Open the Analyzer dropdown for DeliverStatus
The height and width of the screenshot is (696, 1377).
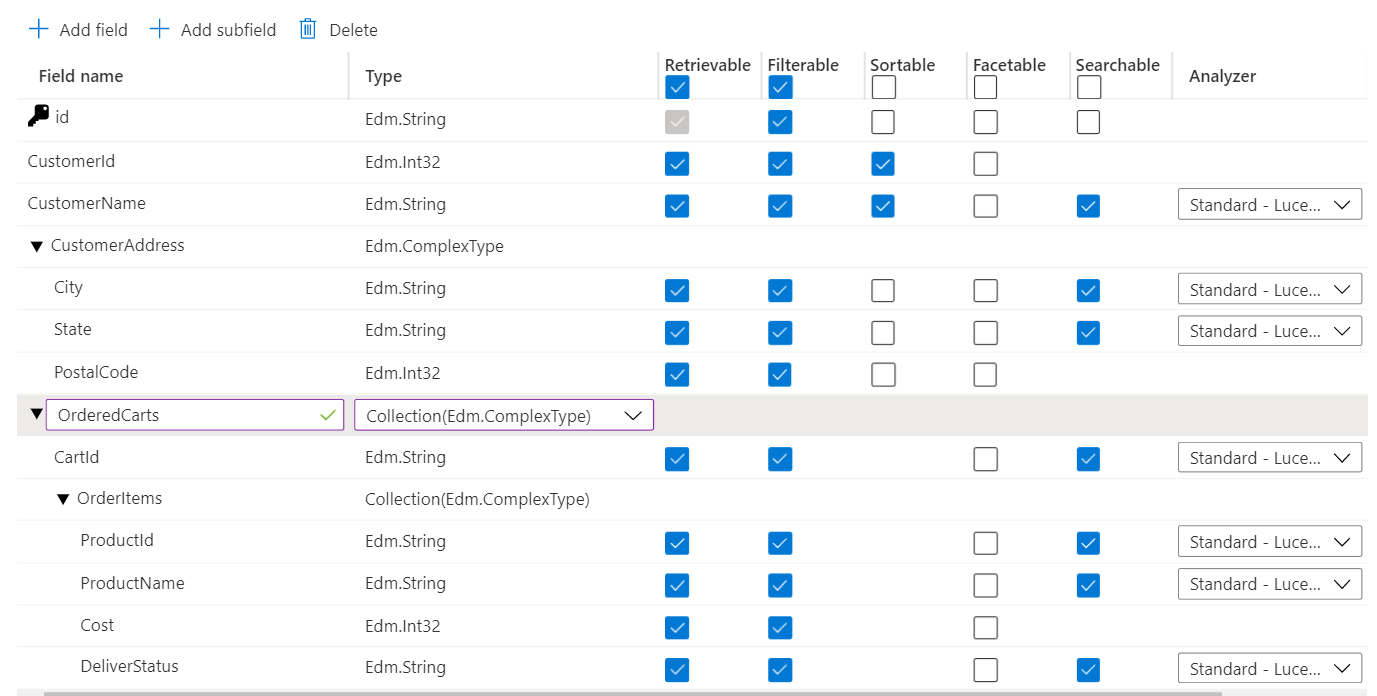(x=1269, y=667)
